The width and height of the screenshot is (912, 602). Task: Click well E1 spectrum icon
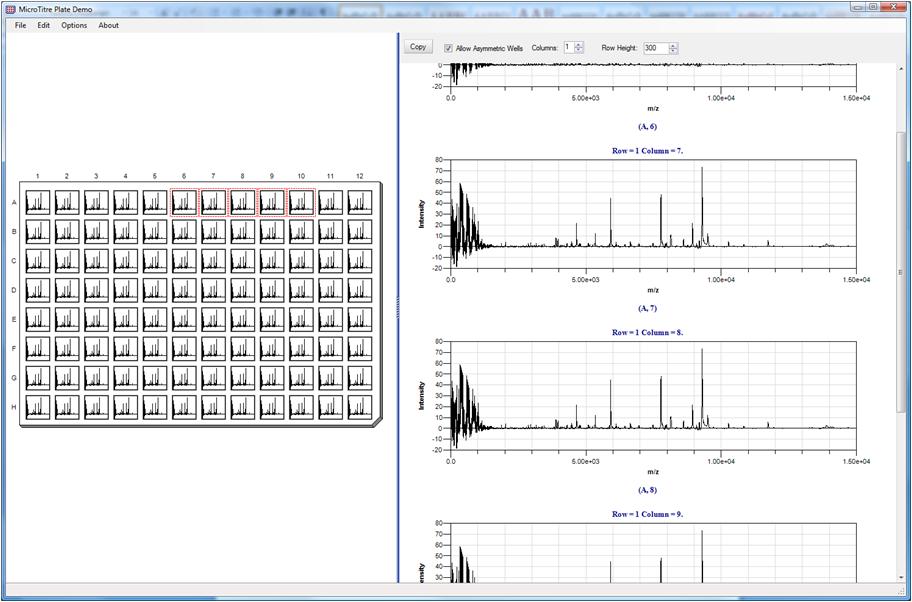pyautogui.click(x=37, y=320)
